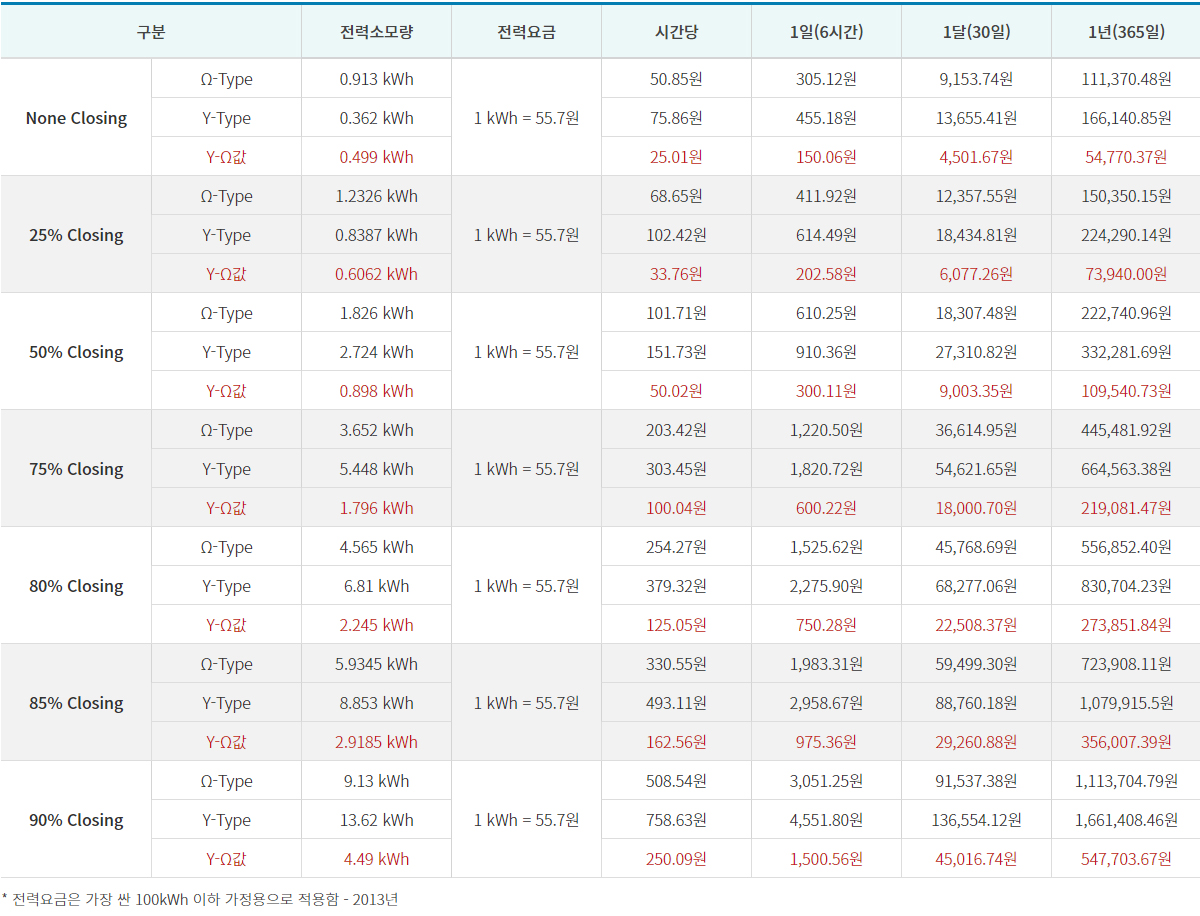Click the 전력소모량 column header
The width and height of the screenshot is (1200, 916).
(x=376, y=32)
